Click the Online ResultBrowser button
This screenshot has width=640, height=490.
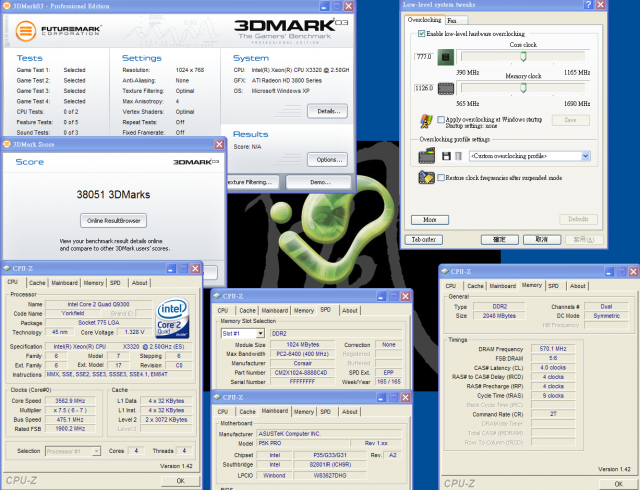pos(113,221)
